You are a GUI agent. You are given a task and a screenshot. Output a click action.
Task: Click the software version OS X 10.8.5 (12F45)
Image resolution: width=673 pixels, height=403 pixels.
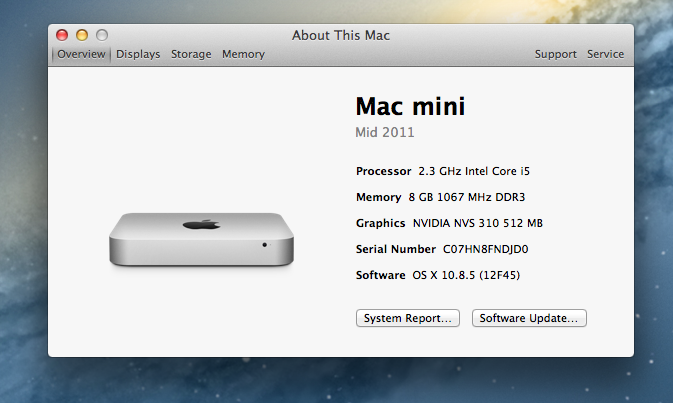point(466,275)
